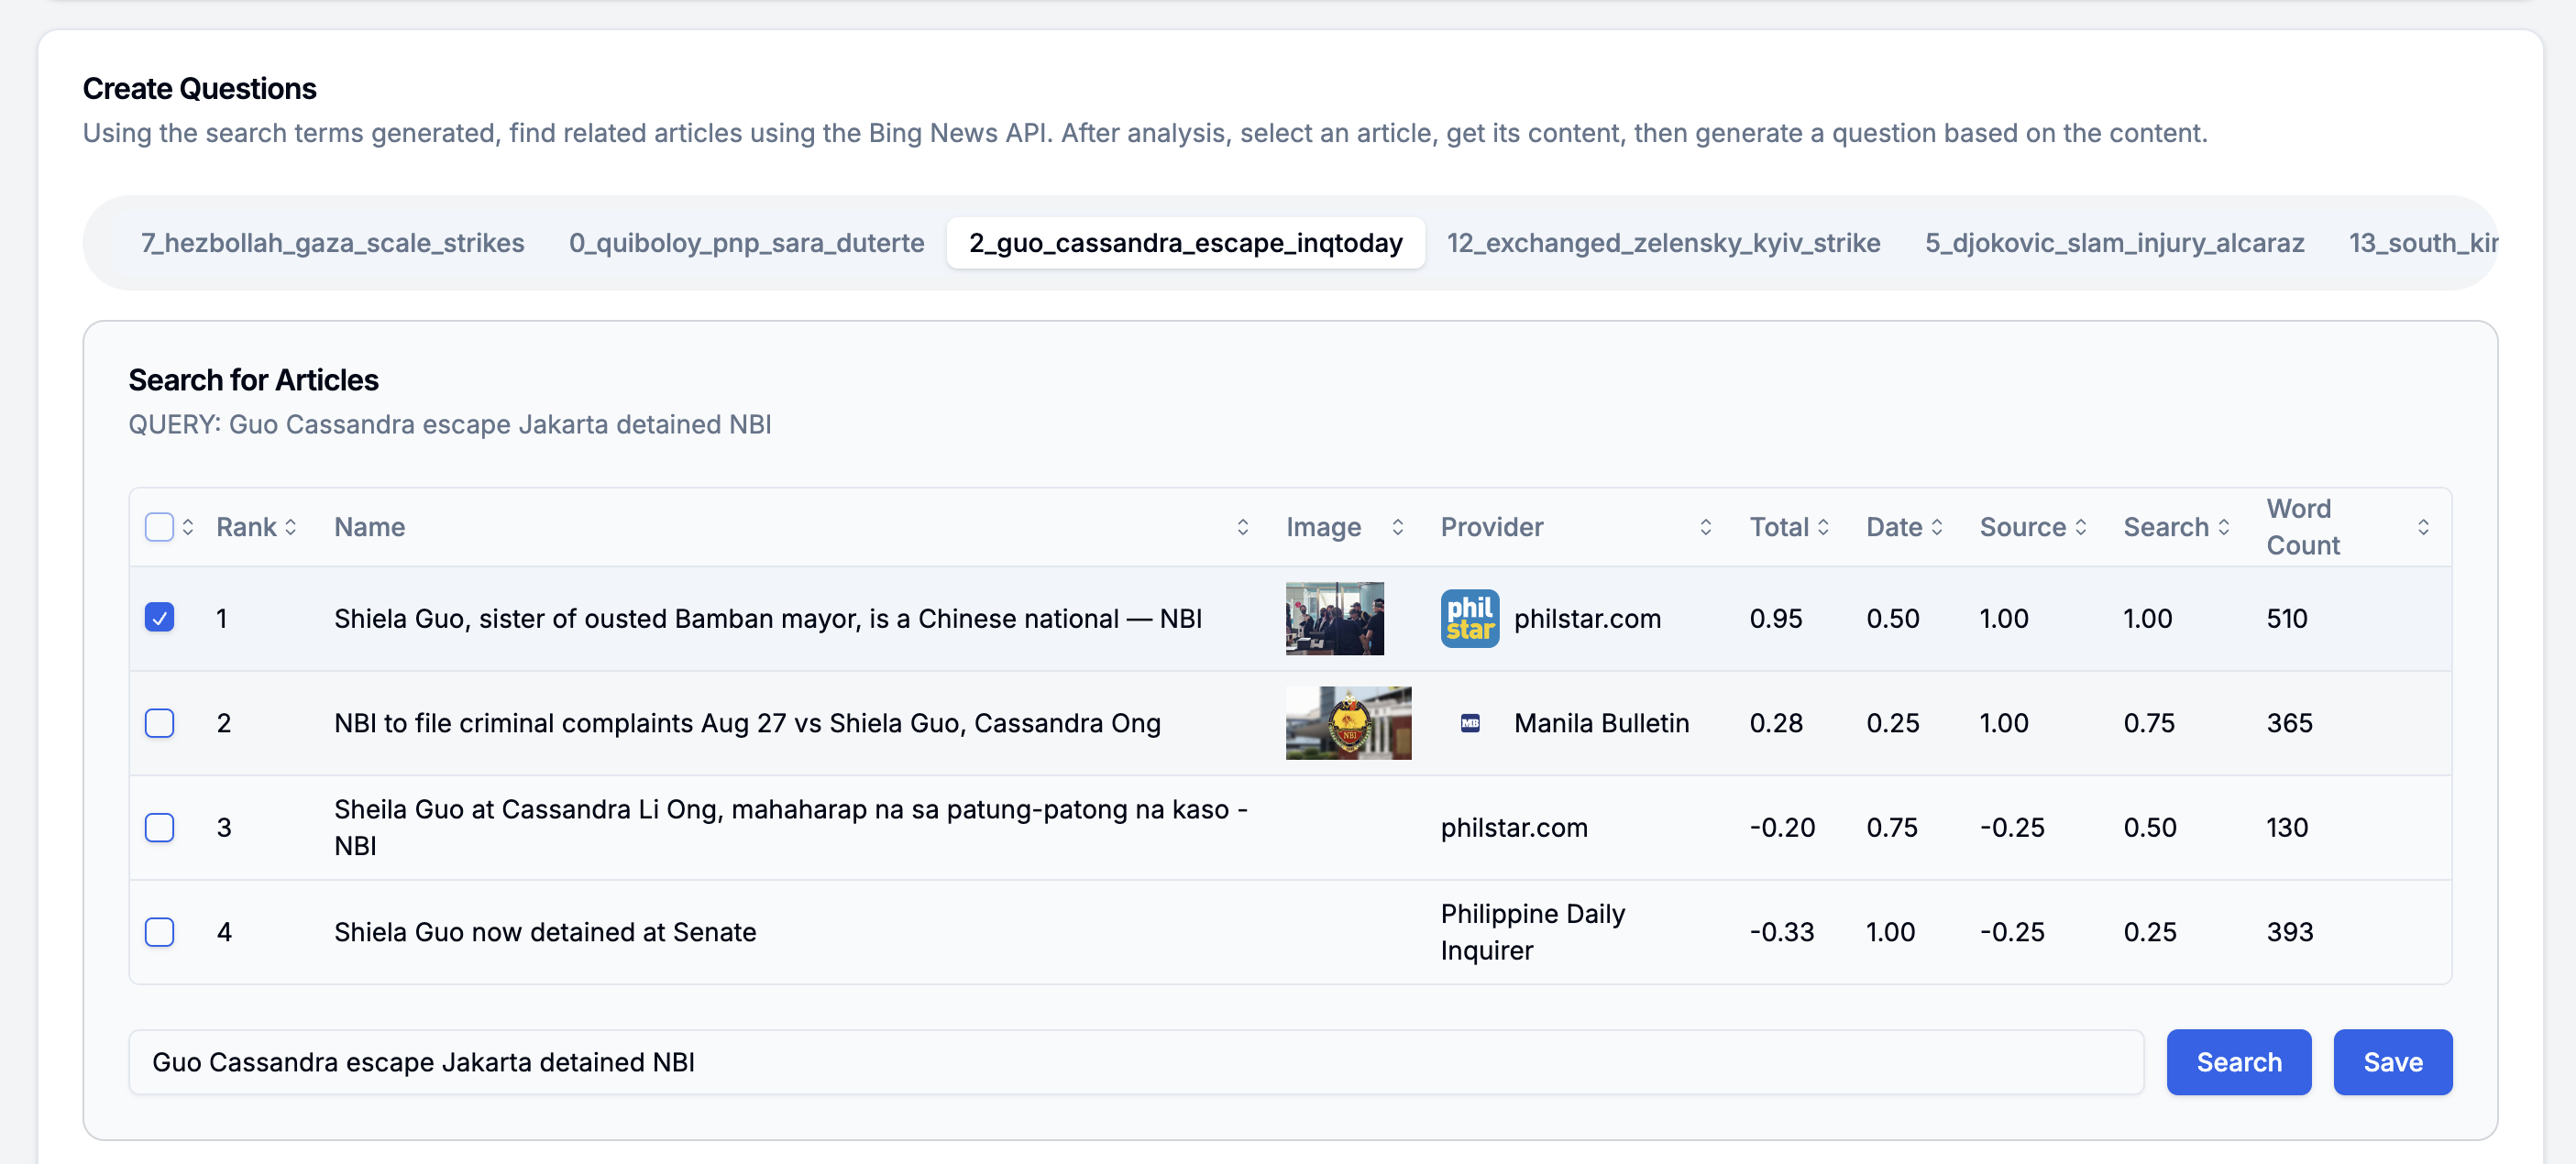
Task: Sort the table by Total score
Action: pos(1823,527)
